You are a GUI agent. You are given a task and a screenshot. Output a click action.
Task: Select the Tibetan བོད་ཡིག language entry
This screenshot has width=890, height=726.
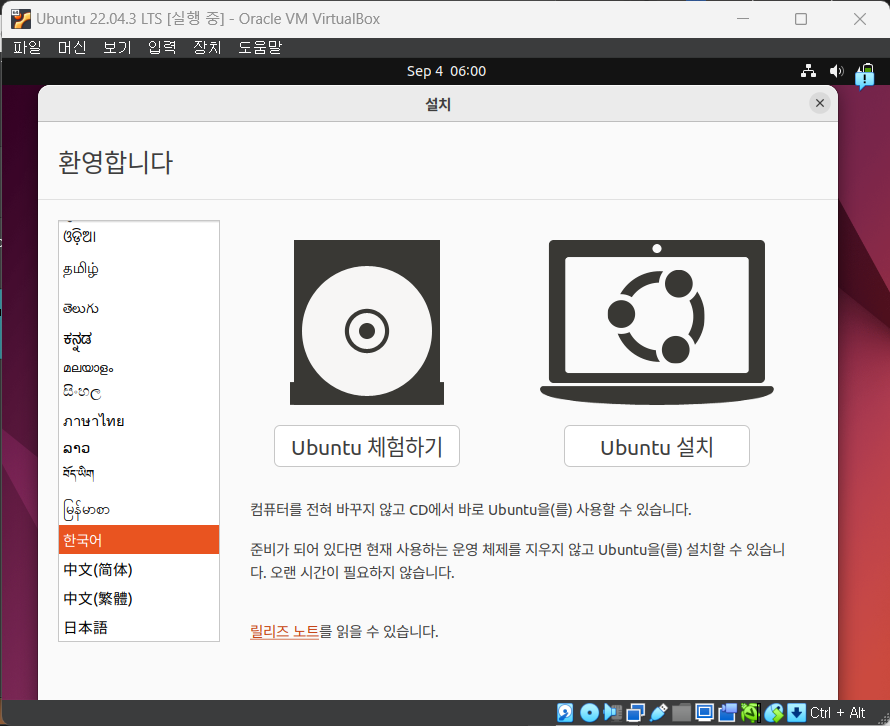[139, 473]
